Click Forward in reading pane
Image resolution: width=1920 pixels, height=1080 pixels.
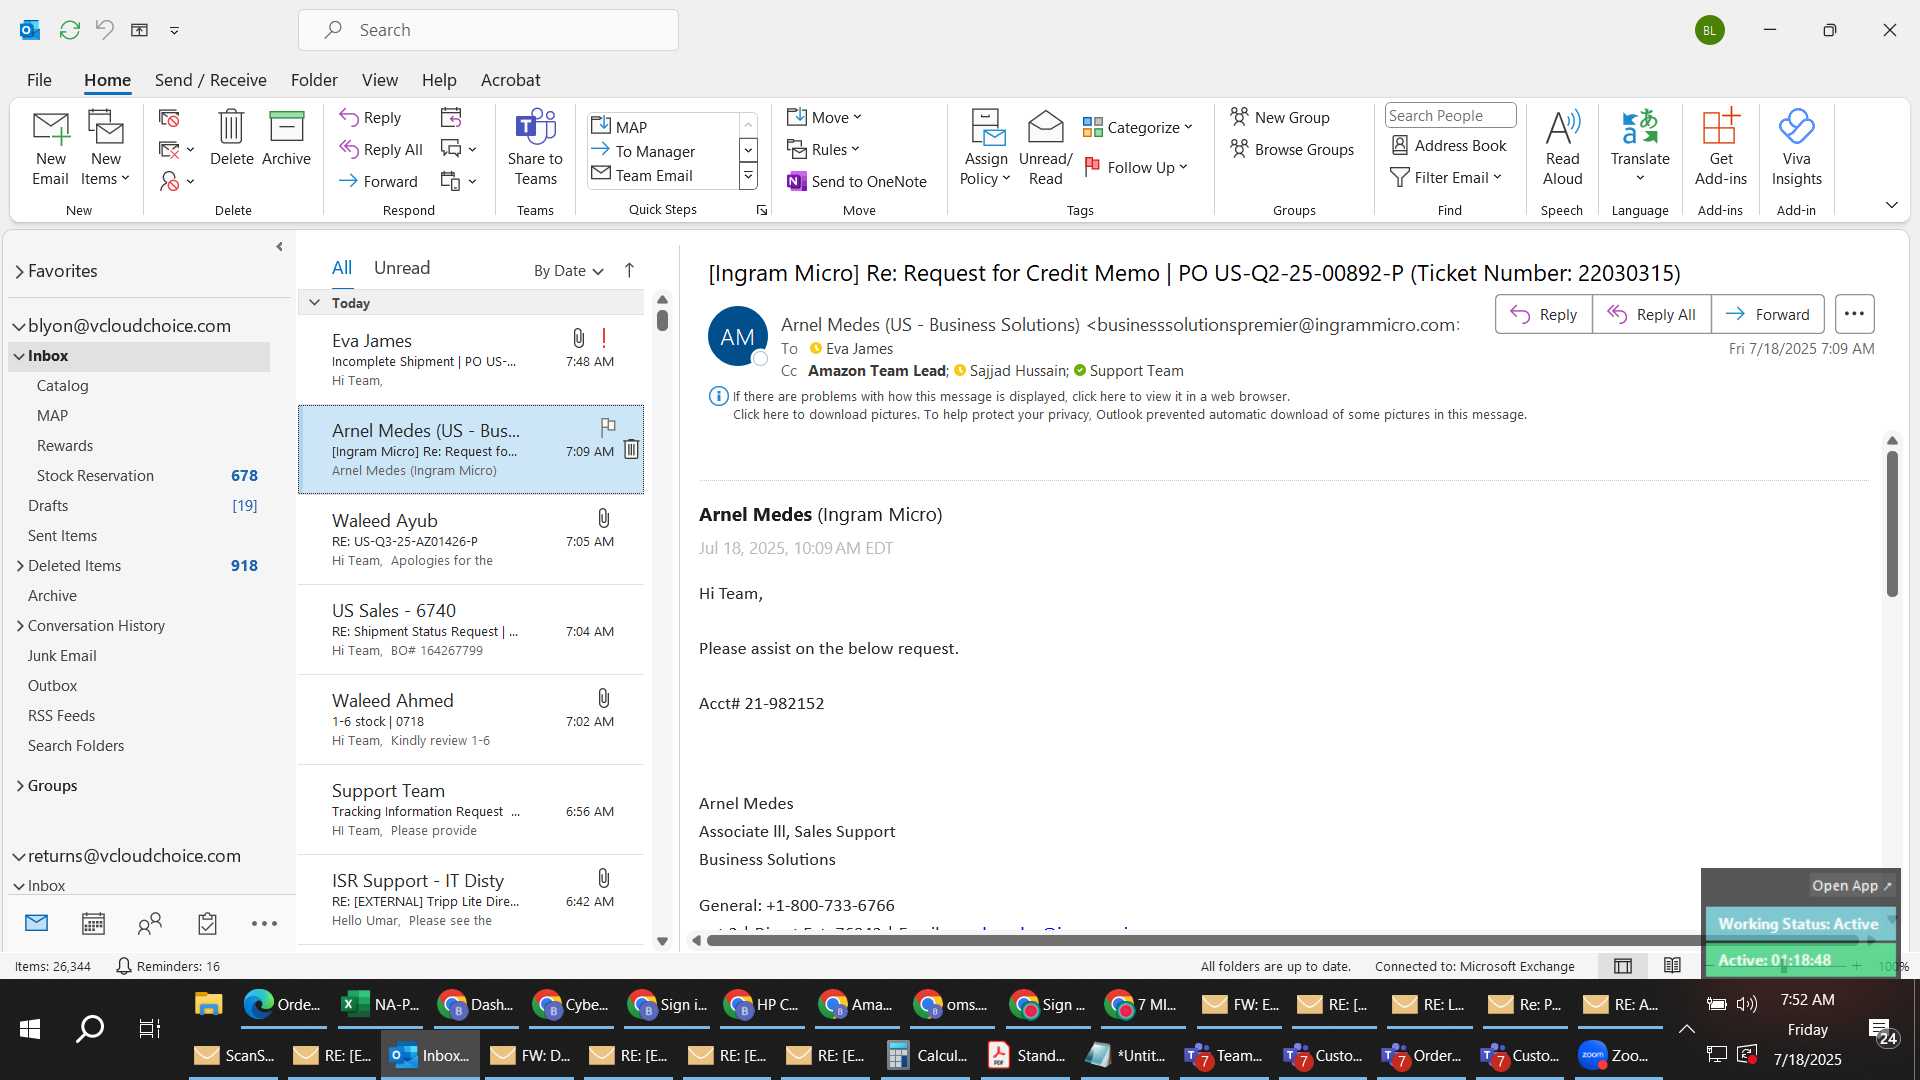[x=1767, y=314]
